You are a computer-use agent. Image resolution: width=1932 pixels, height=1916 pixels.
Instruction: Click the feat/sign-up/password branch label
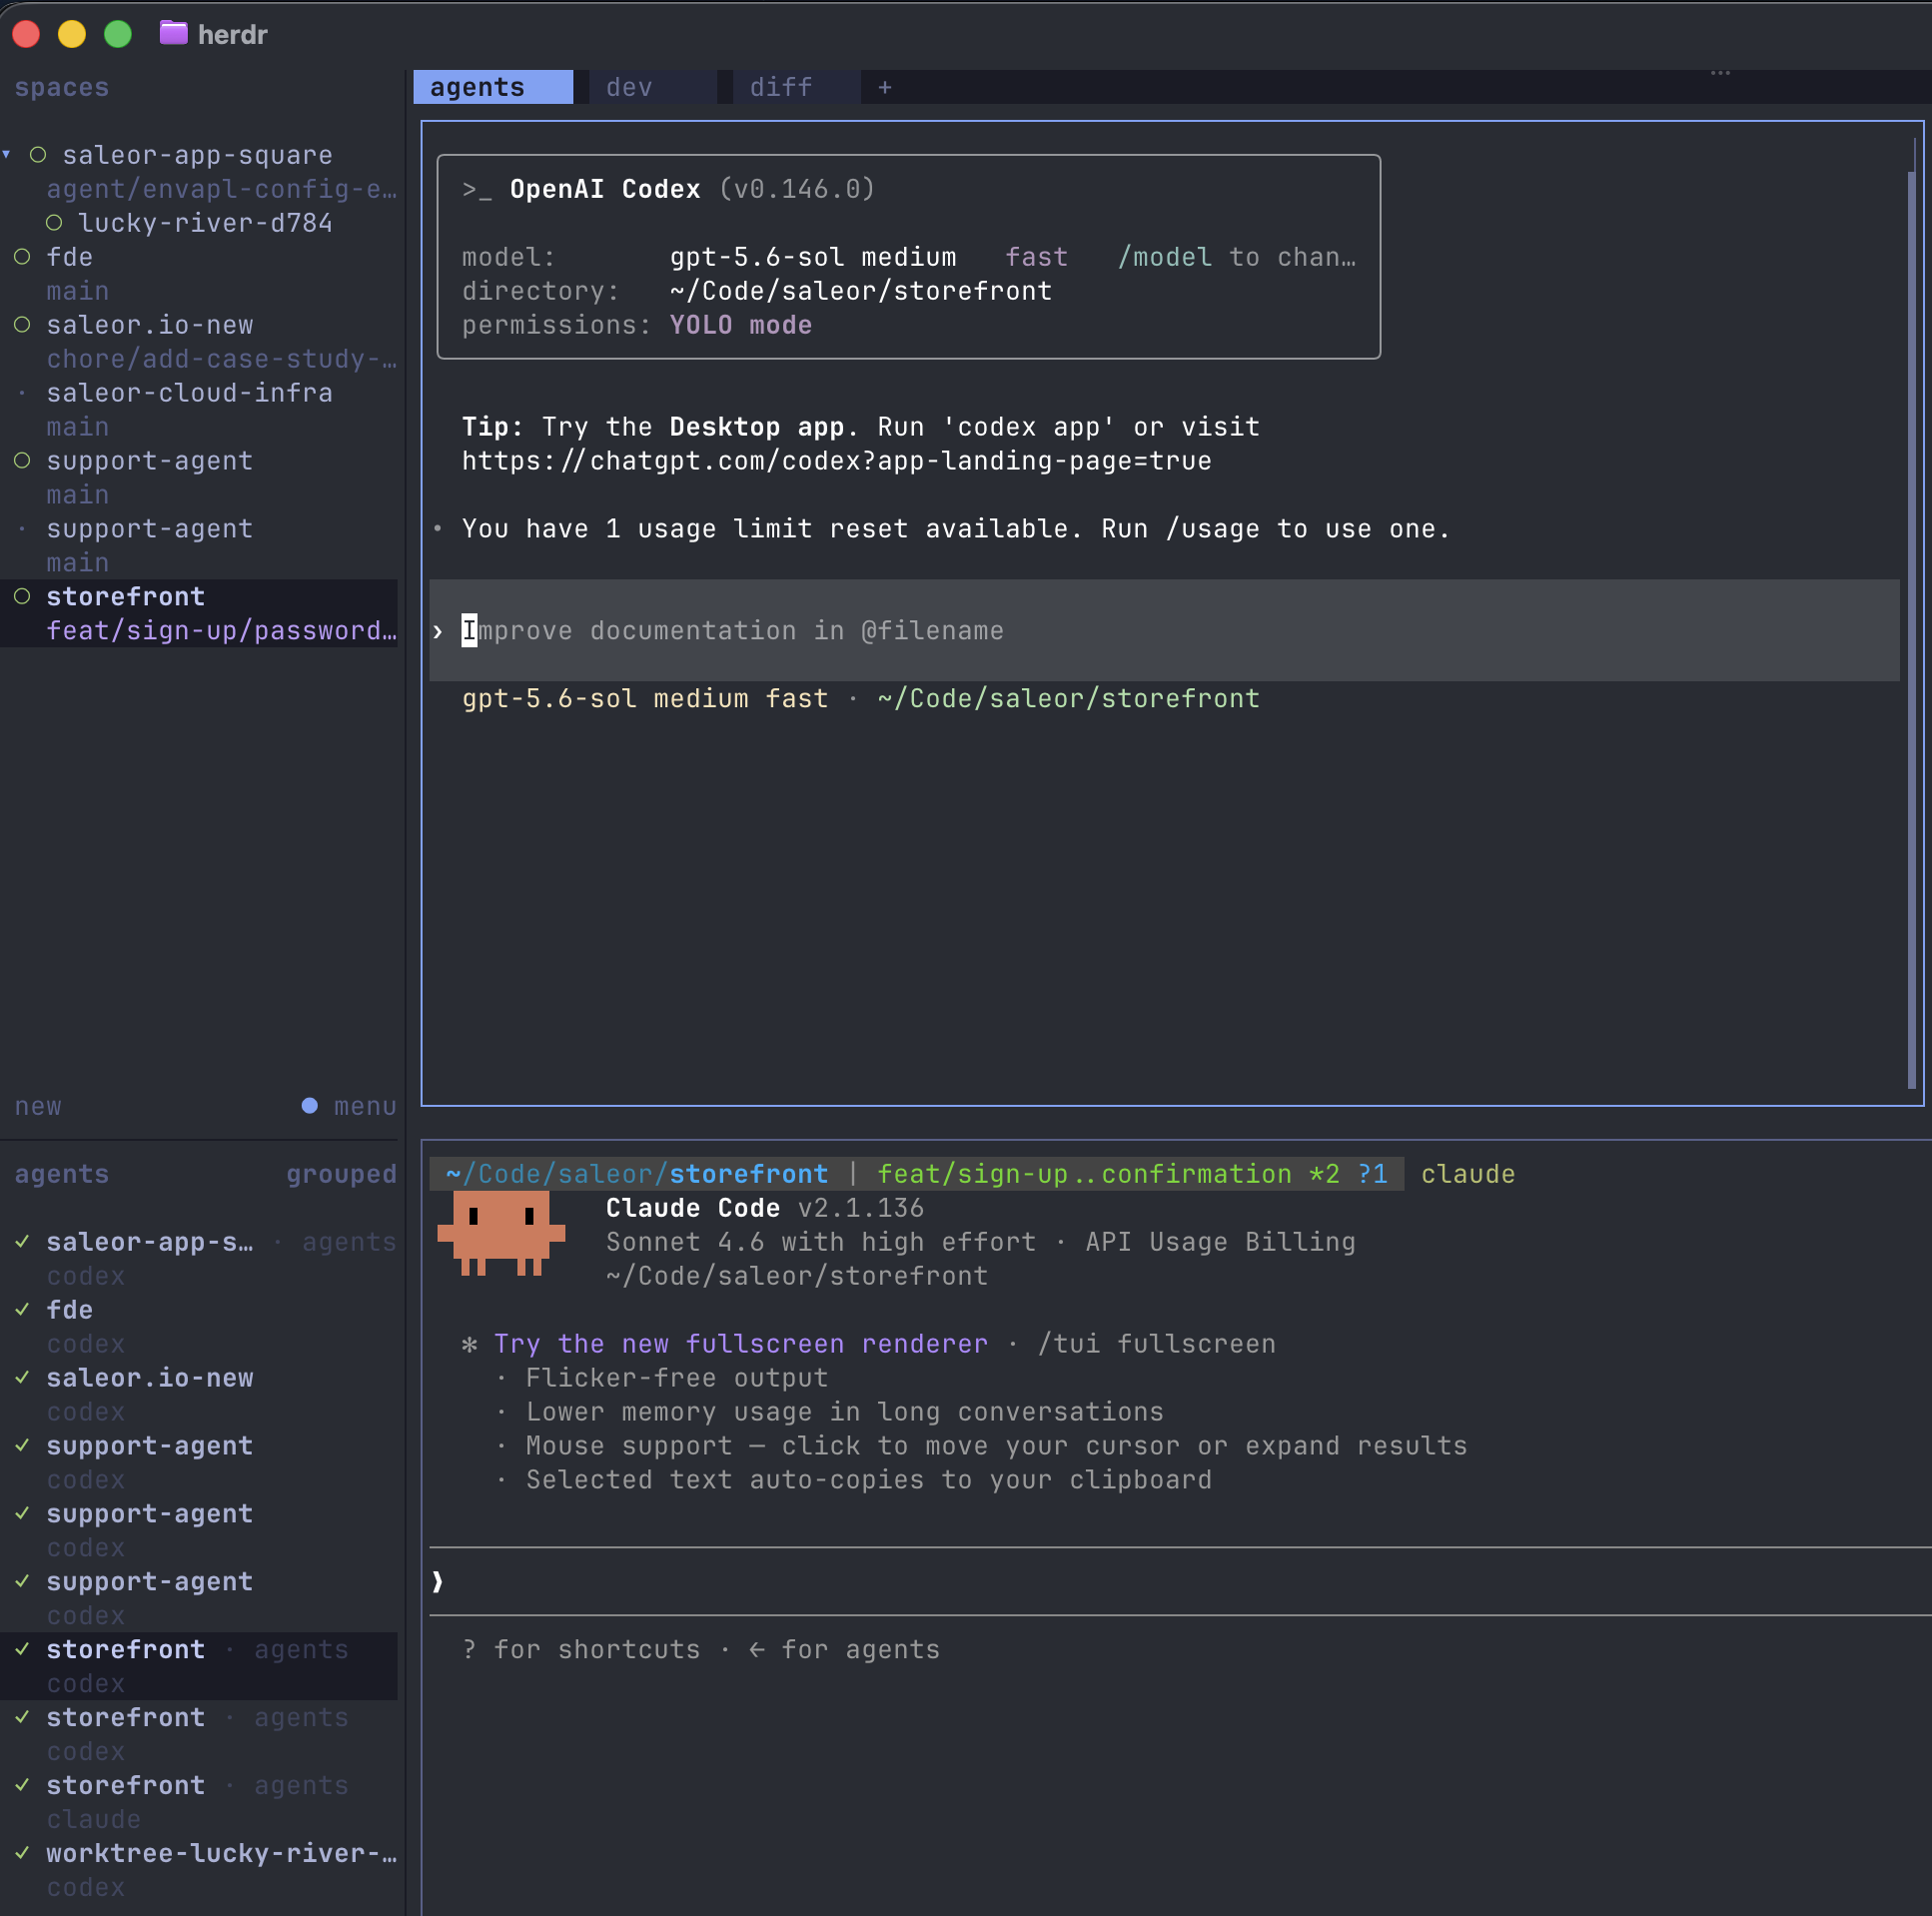point(221,631)
